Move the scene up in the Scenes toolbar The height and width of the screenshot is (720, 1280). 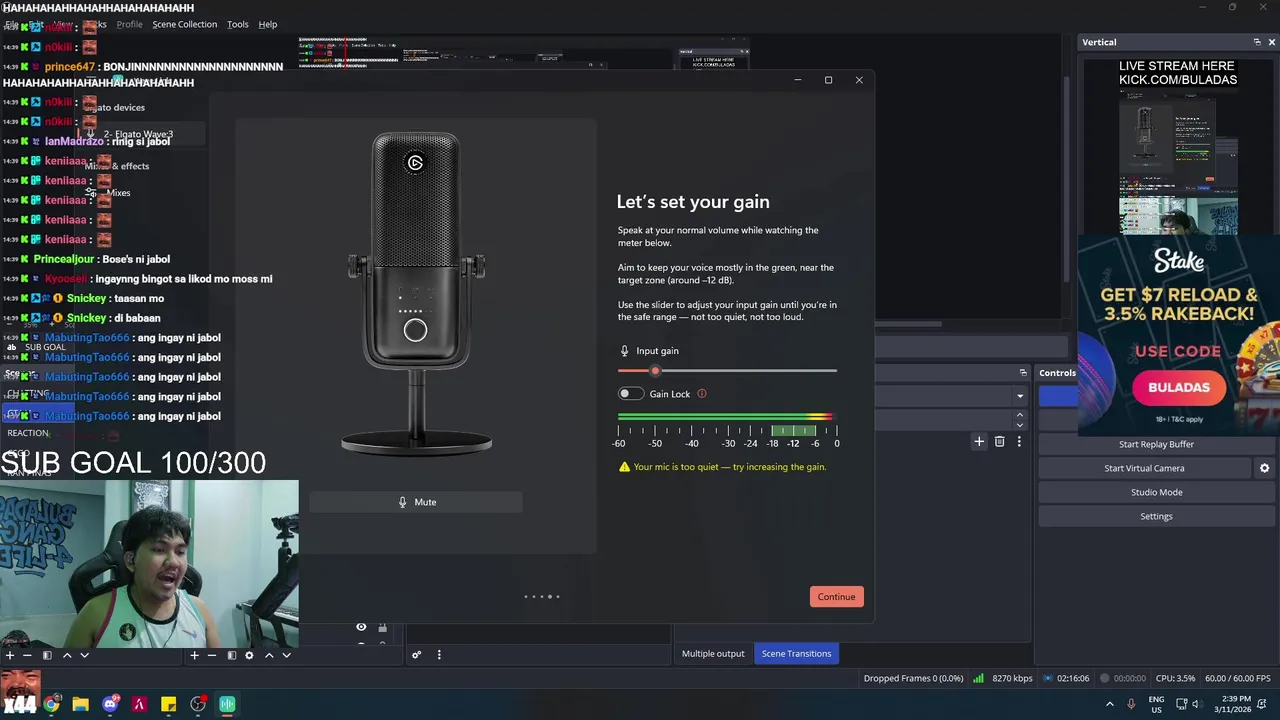67,655
